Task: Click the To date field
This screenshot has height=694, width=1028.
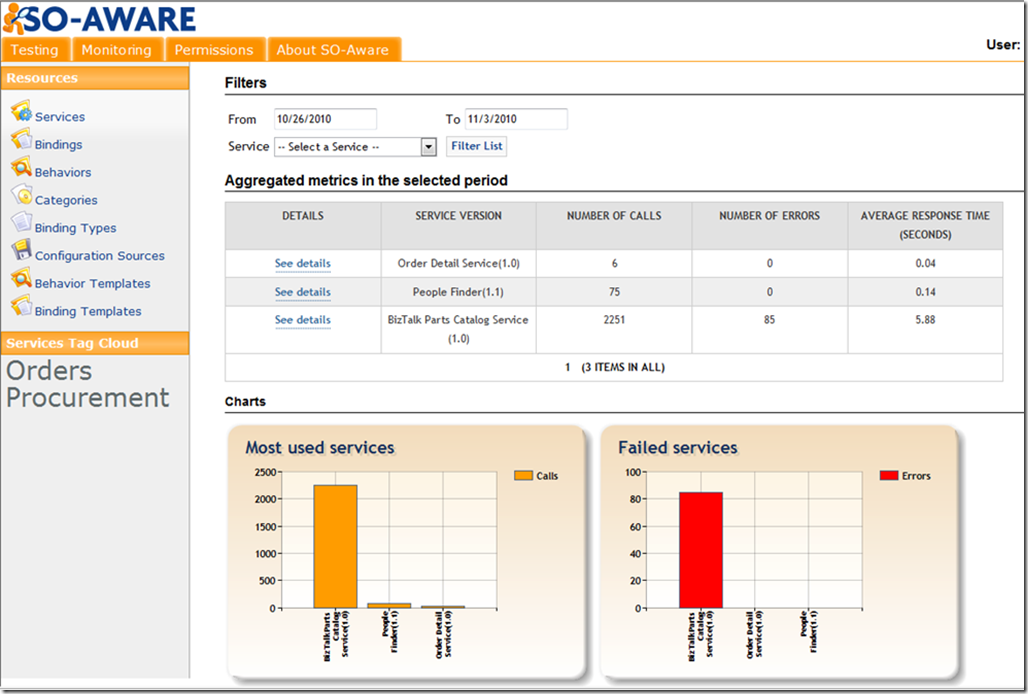Action: [516, 119]
